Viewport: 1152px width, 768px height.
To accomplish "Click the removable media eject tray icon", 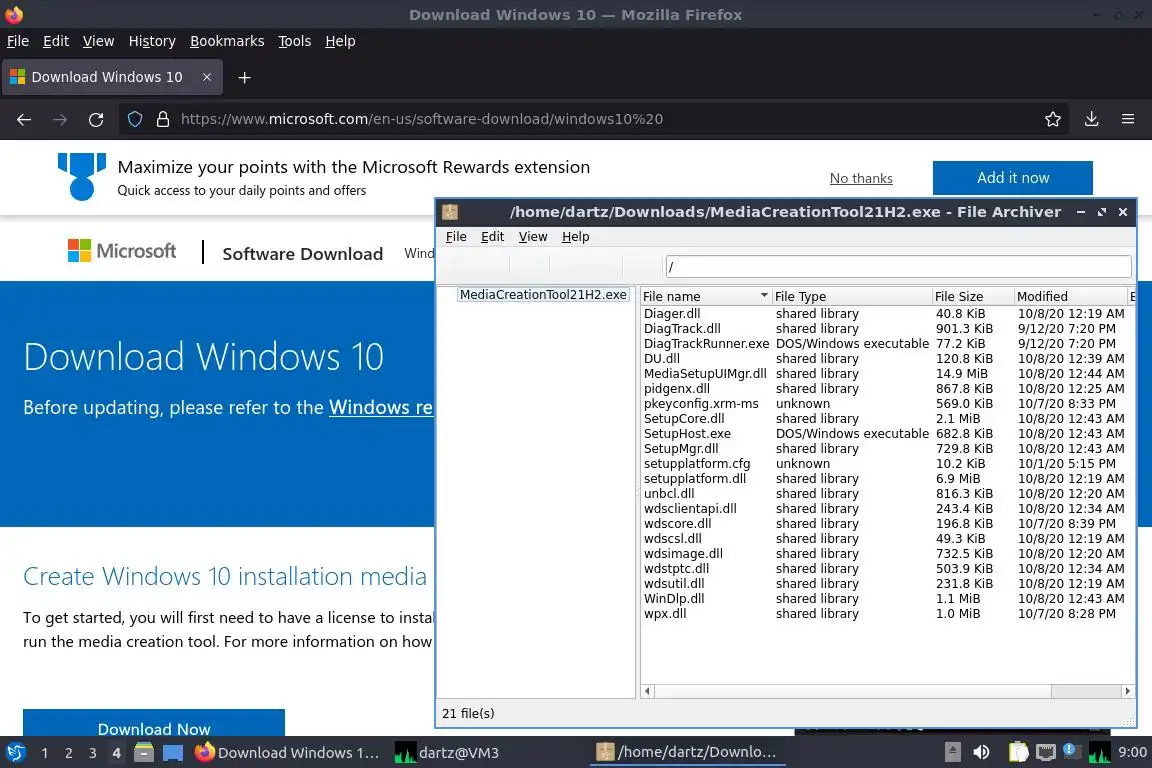I will (x=952, y=752).
